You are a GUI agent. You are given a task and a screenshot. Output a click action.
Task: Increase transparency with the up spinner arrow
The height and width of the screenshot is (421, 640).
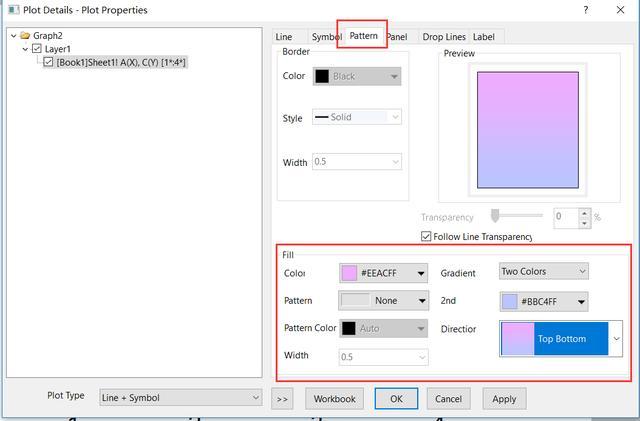(x=584, y=213)
